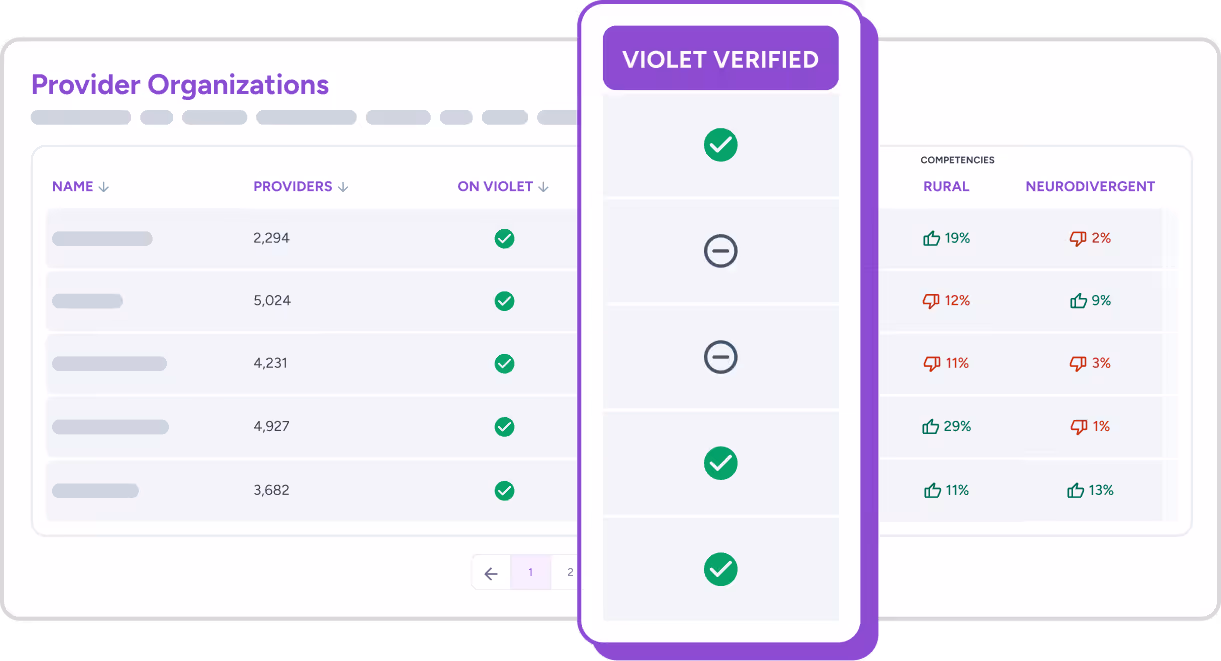Click the thumbs-up icon next to 19% Rural
This screenshot has height=661, width=1221.
pos(930,238)
